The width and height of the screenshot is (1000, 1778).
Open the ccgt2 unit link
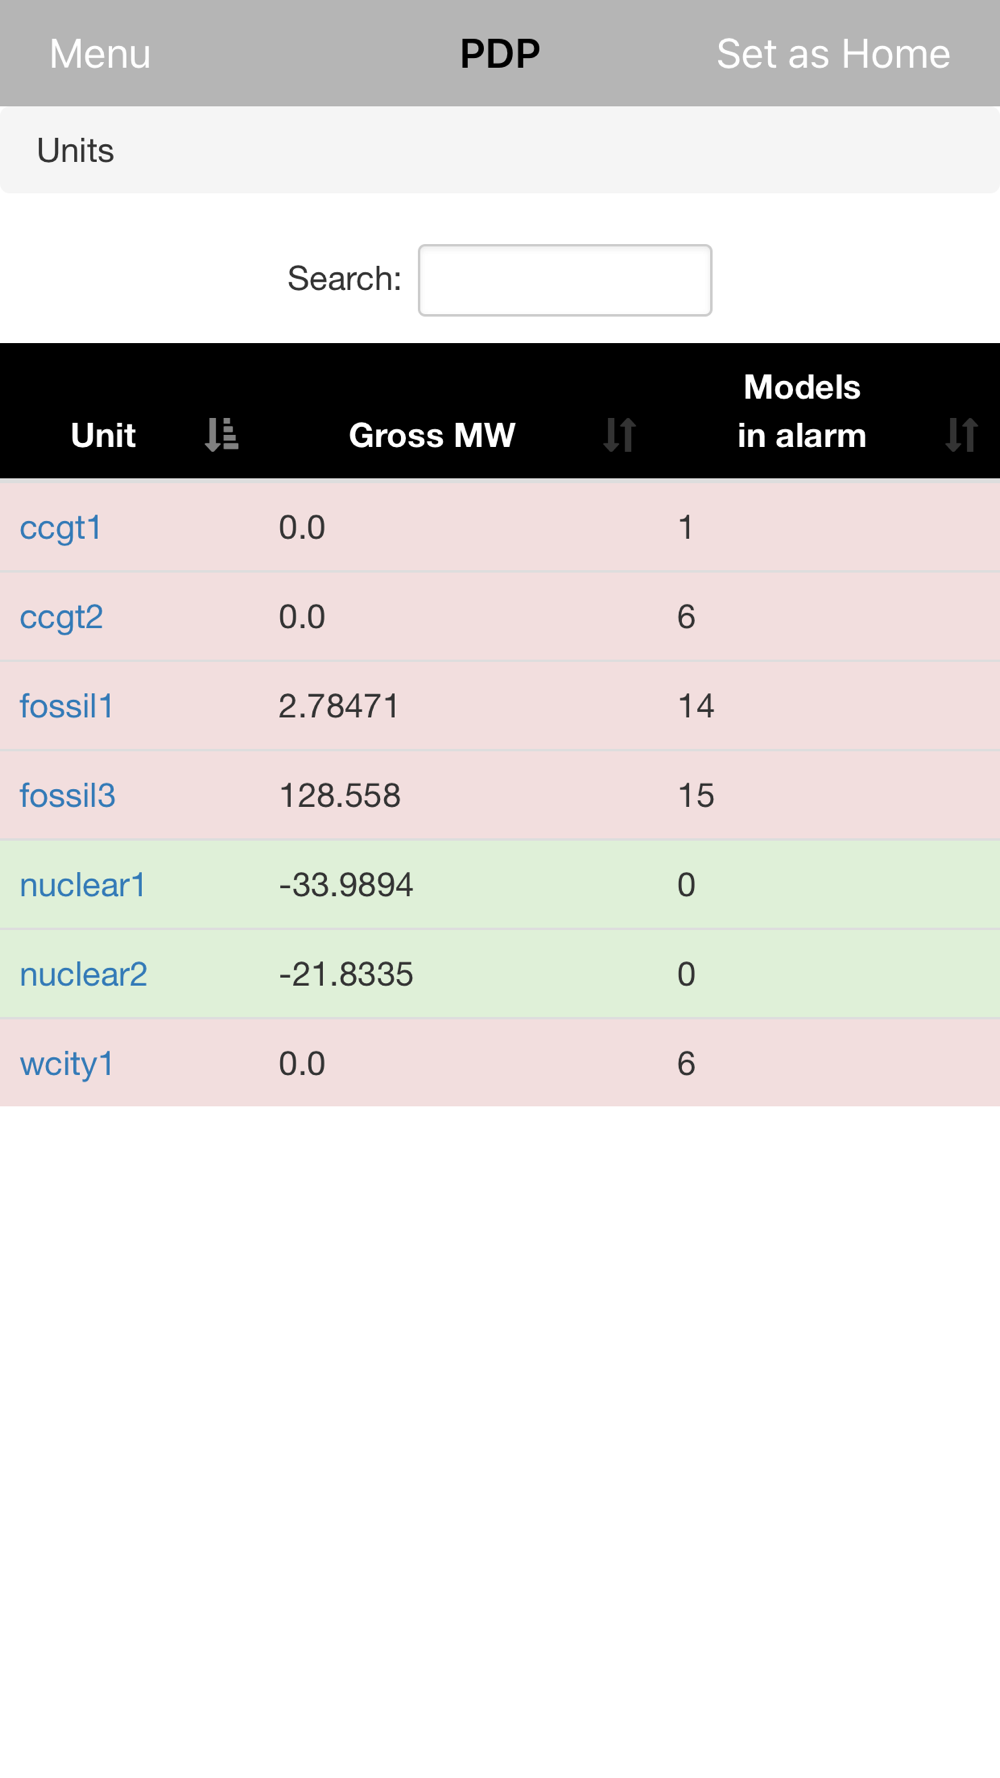(x=62, y=617)
